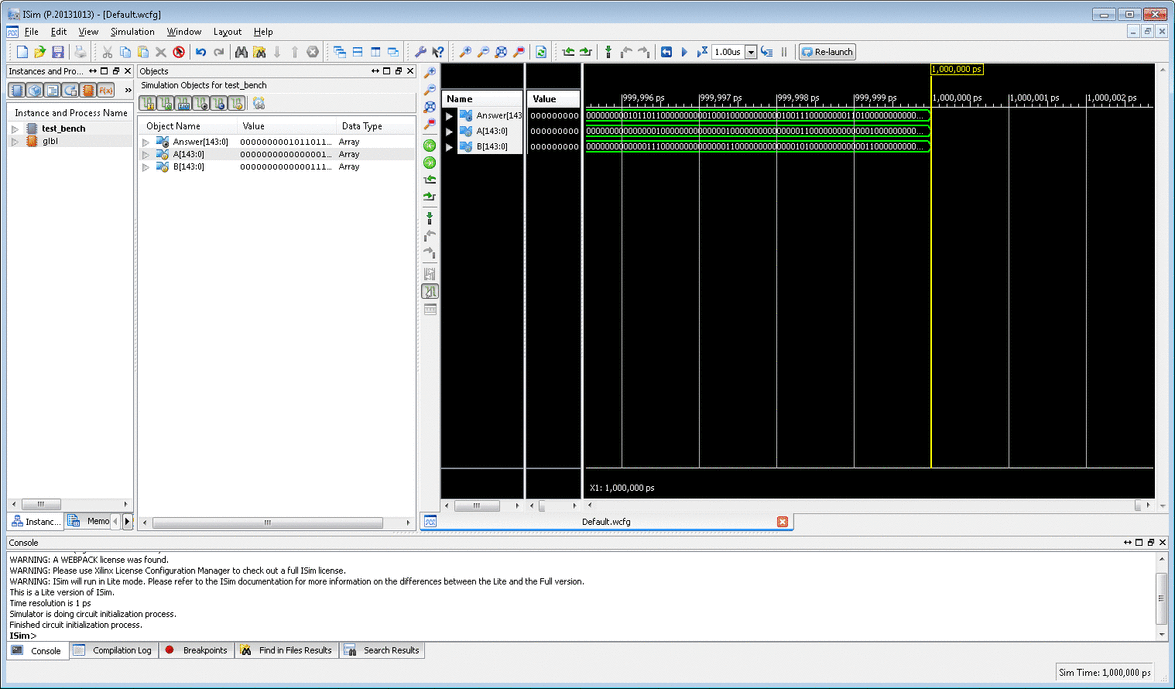Click the Undo arrow in the toolbar
This screenshot has width=1175, height=689.
pos(201,52)
